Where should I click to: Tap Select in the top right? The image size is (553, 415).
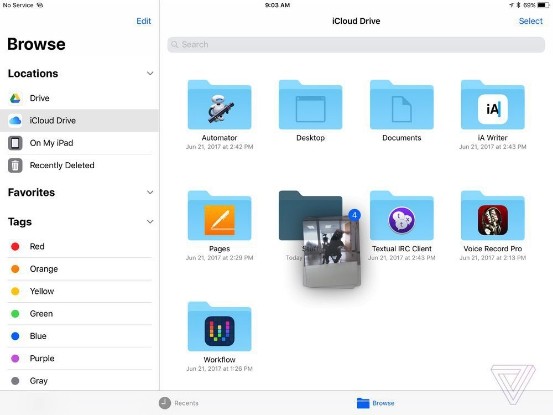tap(530, 21)
